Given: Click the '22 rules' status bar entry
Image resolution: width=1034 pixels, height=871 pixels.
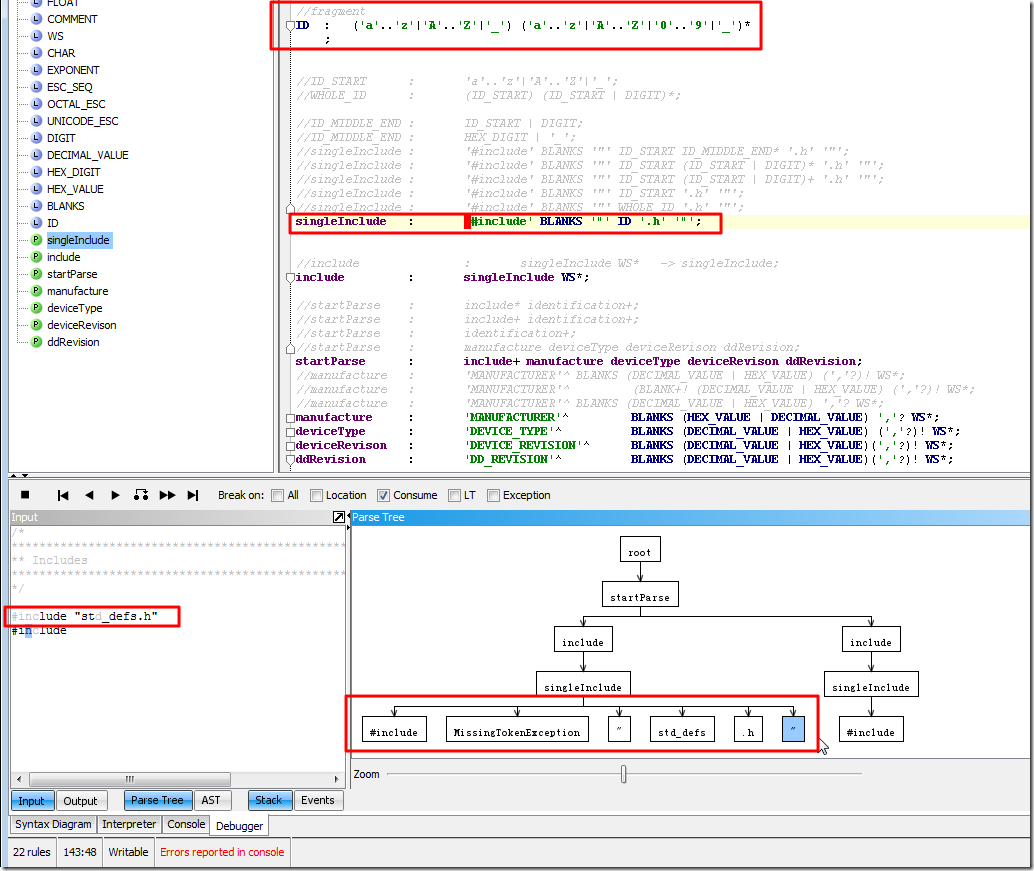Looking at the screenshot, I should pyautogui.click(x=32, y=852).
